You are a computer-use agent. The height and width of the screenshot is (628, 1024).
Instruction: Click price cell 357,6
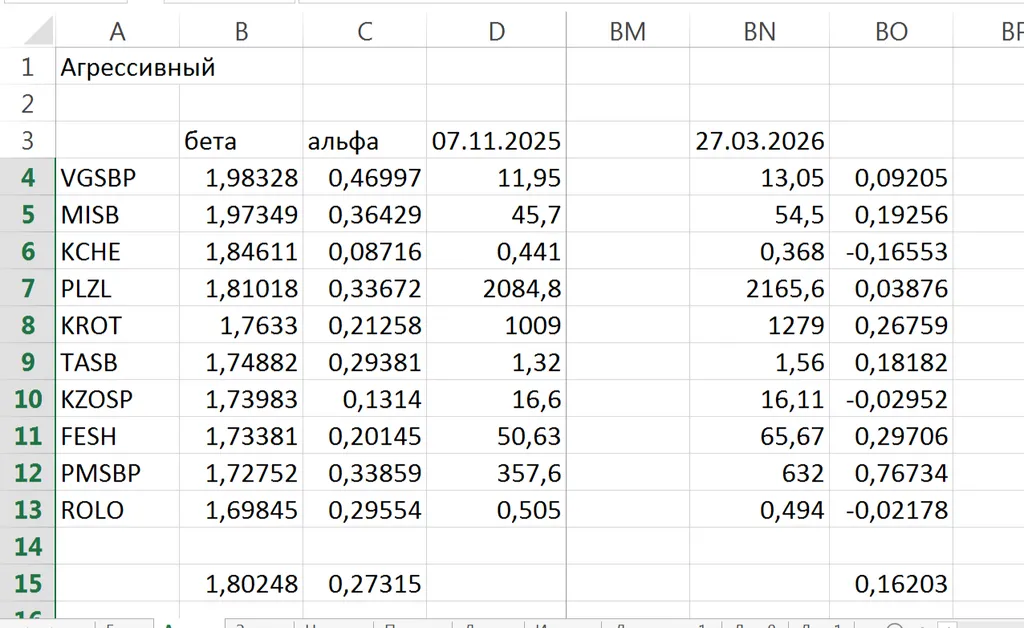coord(496,473)
